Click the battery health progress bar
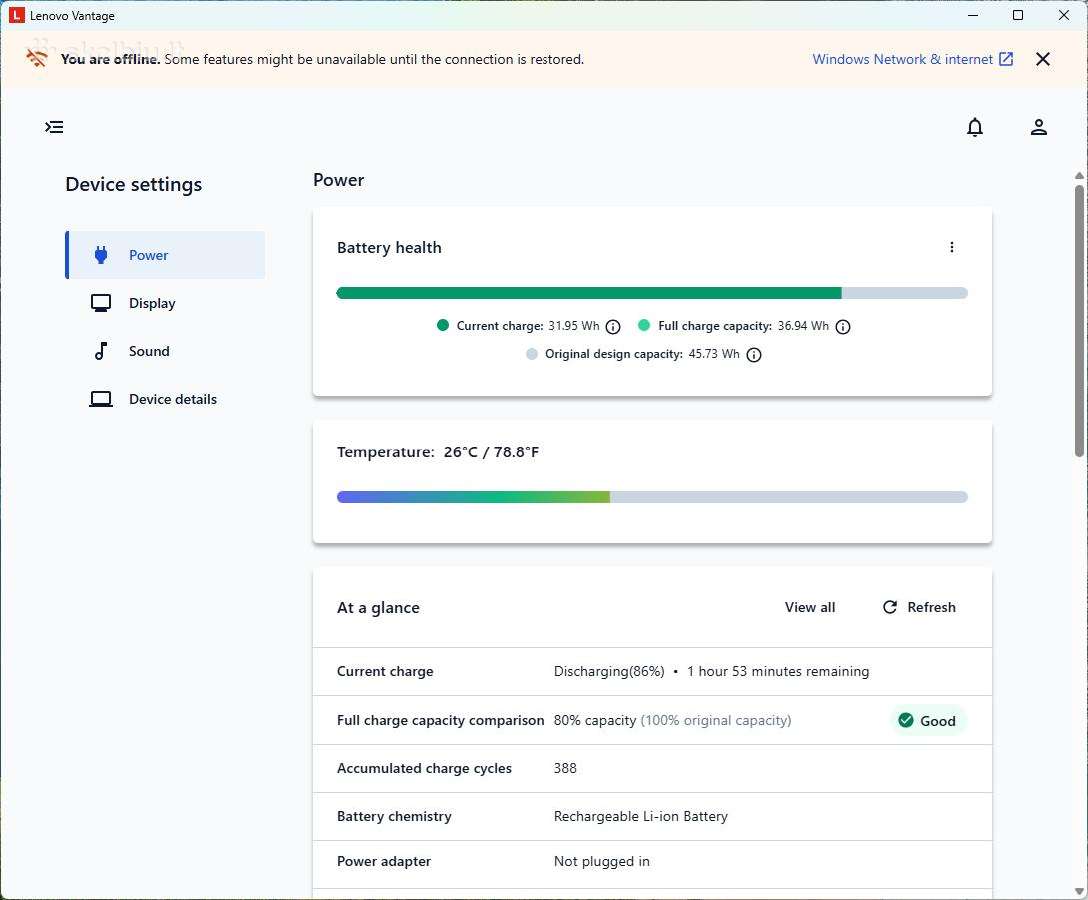Viewport: 1088px width, 900px height. [x=652, y=293]
